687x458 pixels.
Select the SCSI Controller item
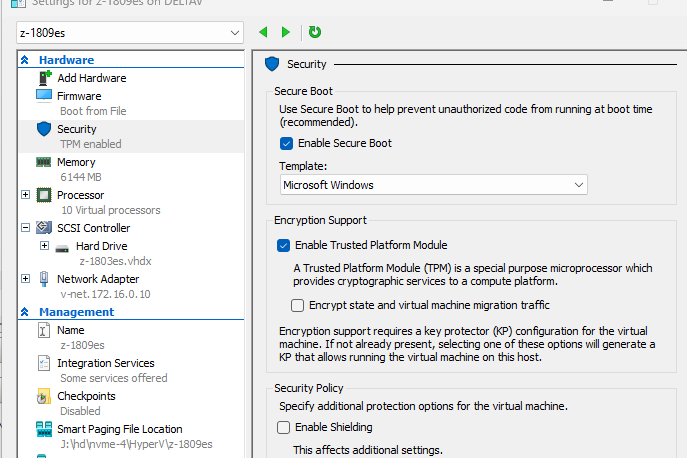pos(93,228)
